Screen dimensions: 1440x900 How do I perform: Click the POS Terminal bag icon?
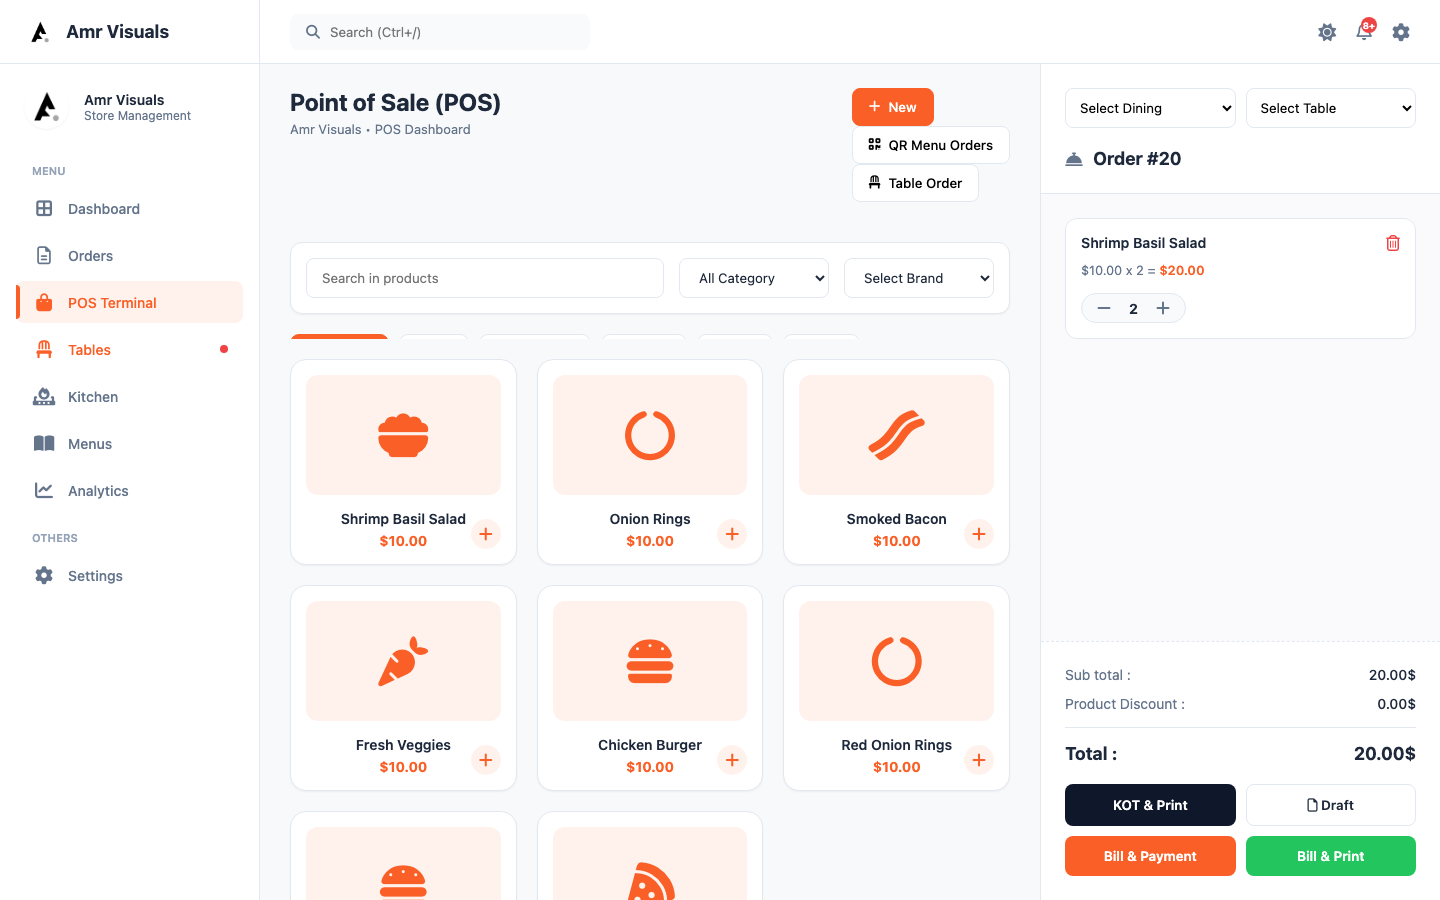click(44, 303)
